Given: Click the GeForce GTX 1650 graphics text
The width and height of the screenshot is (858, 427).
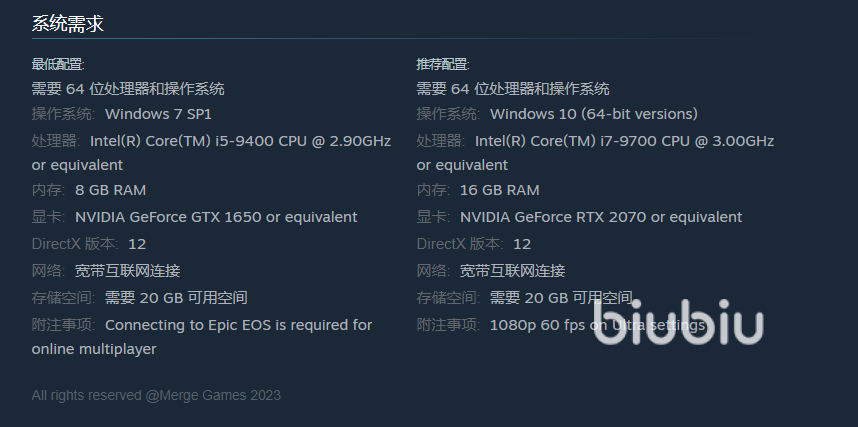Looking at the screenshot, I should click(x=216, y=217).
